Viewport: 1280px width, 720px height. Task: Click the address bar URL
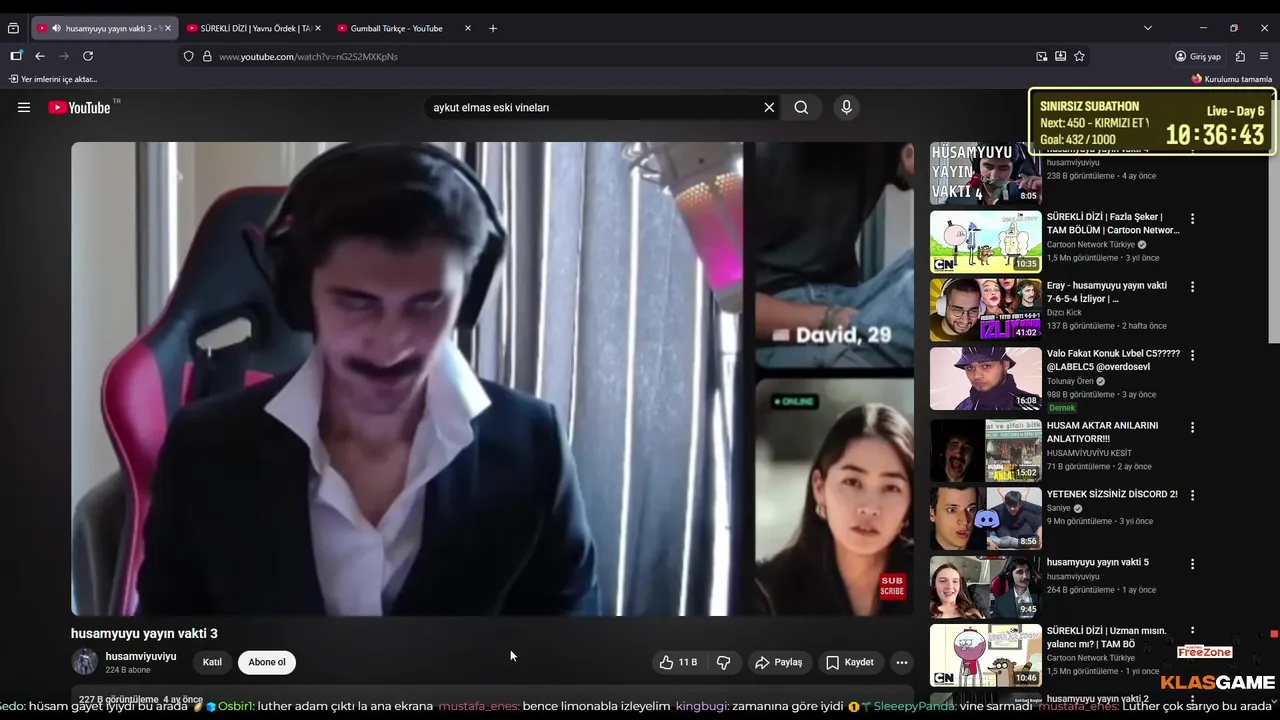(308, 57)
